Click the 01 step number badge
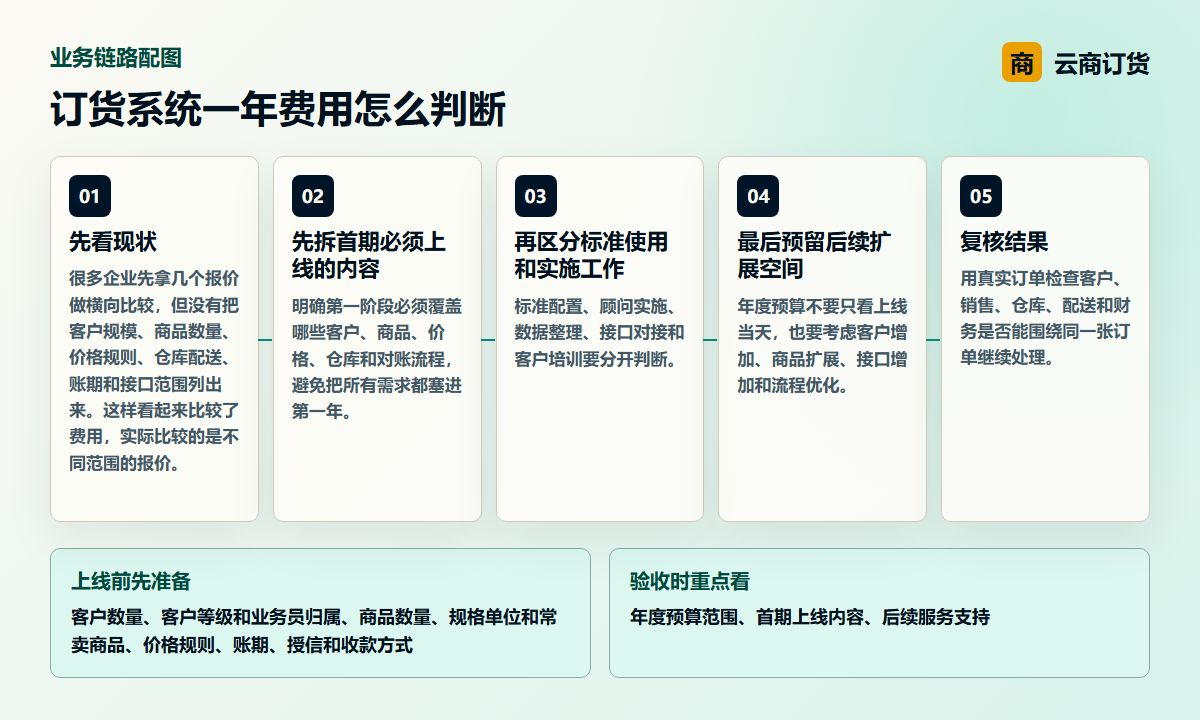The height and width of the screenshot is (720, 1200). (x=90, y=196)
